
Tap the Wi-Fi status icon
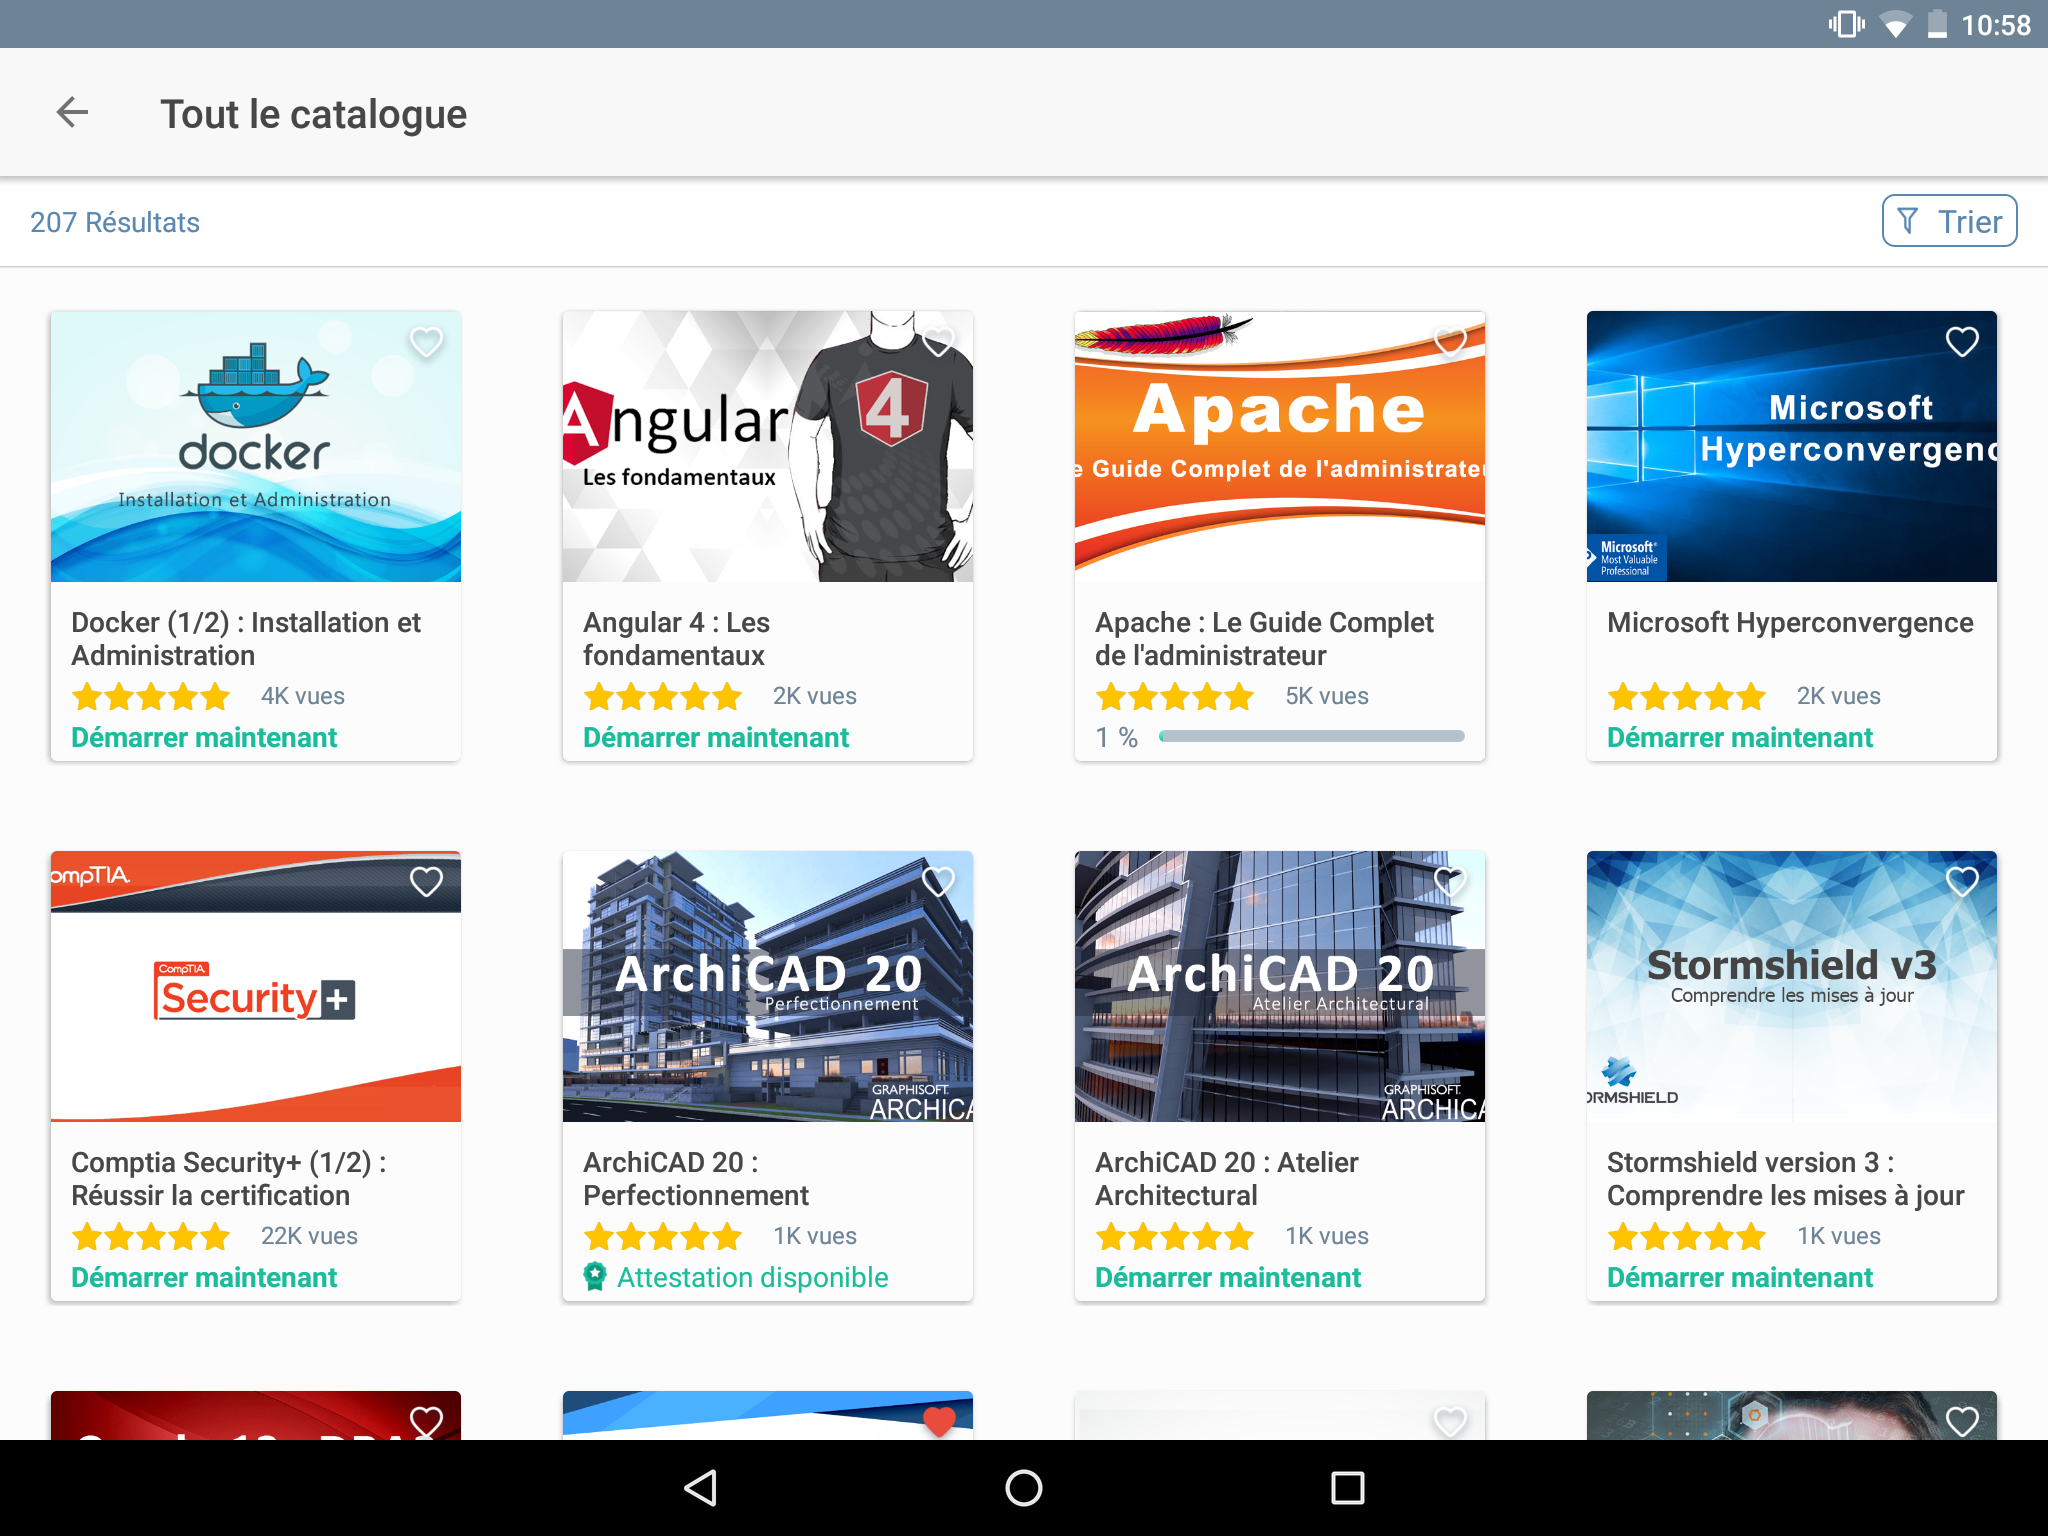click(1894, 25)
